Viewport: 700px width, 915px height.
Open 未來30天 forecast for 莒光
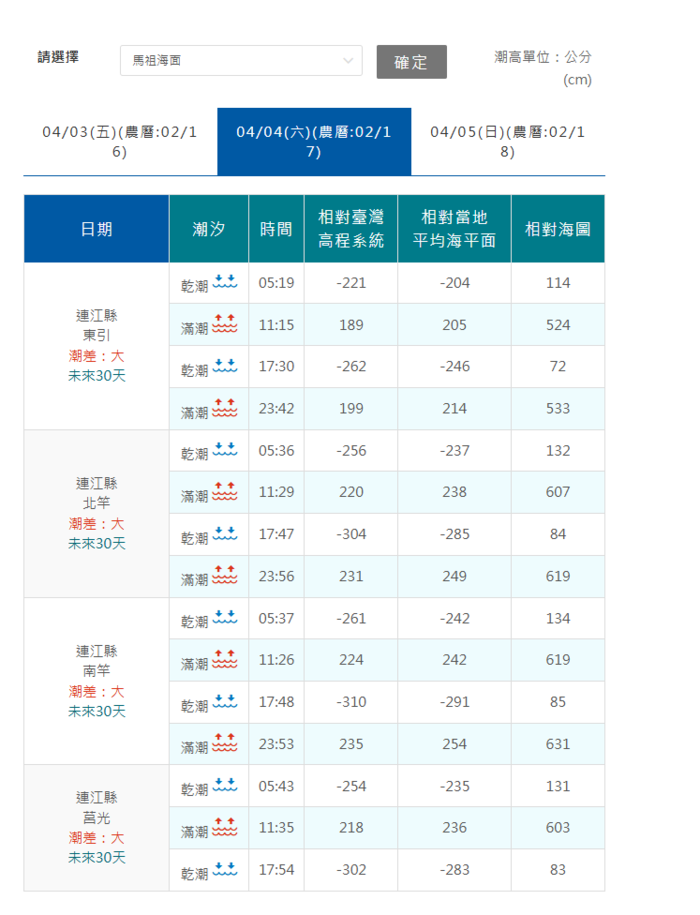(97, 858)
